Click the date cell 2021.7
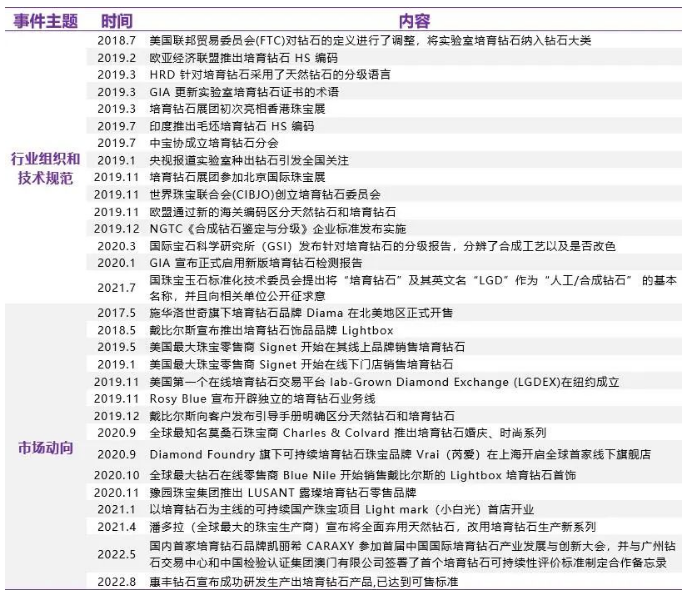The width and height of the screenshot is (688, 600). tap(117, 288)
